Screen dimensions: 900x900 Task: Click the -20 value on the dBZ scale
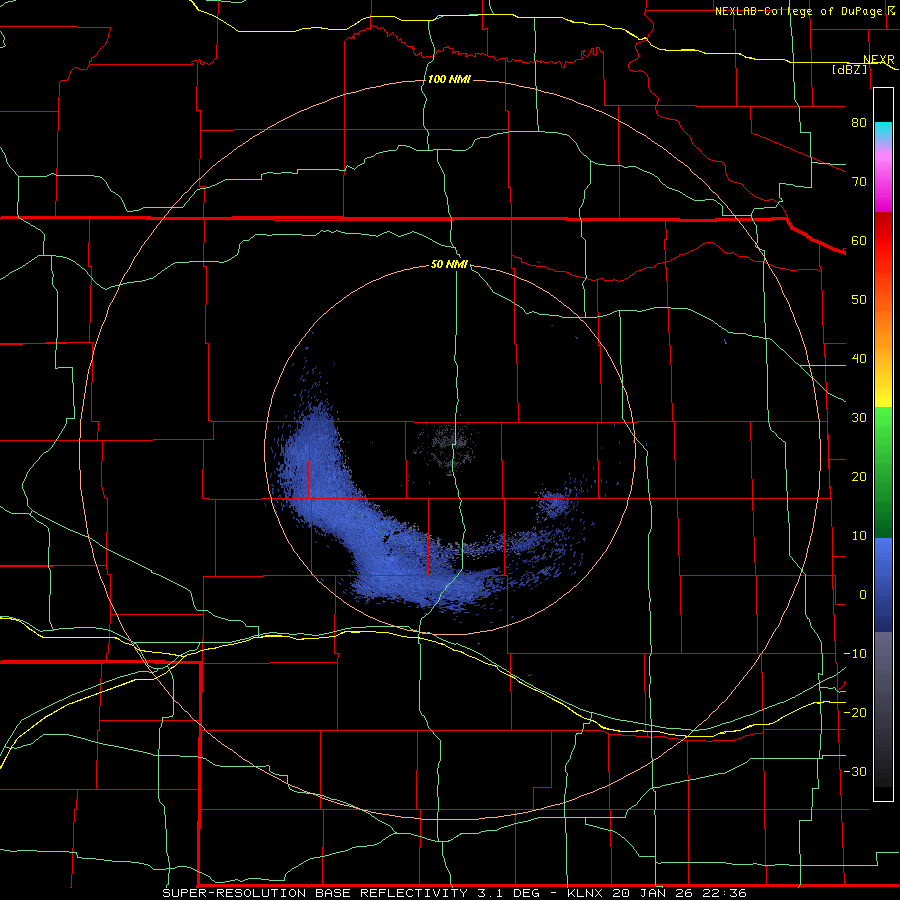(855, 713)
